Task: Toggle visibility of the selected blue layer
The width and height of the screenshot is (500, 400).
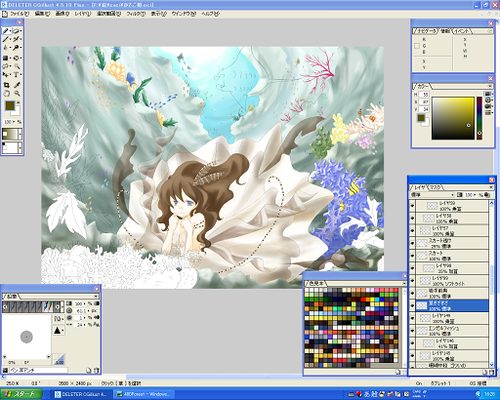Action: click(412, 306)
